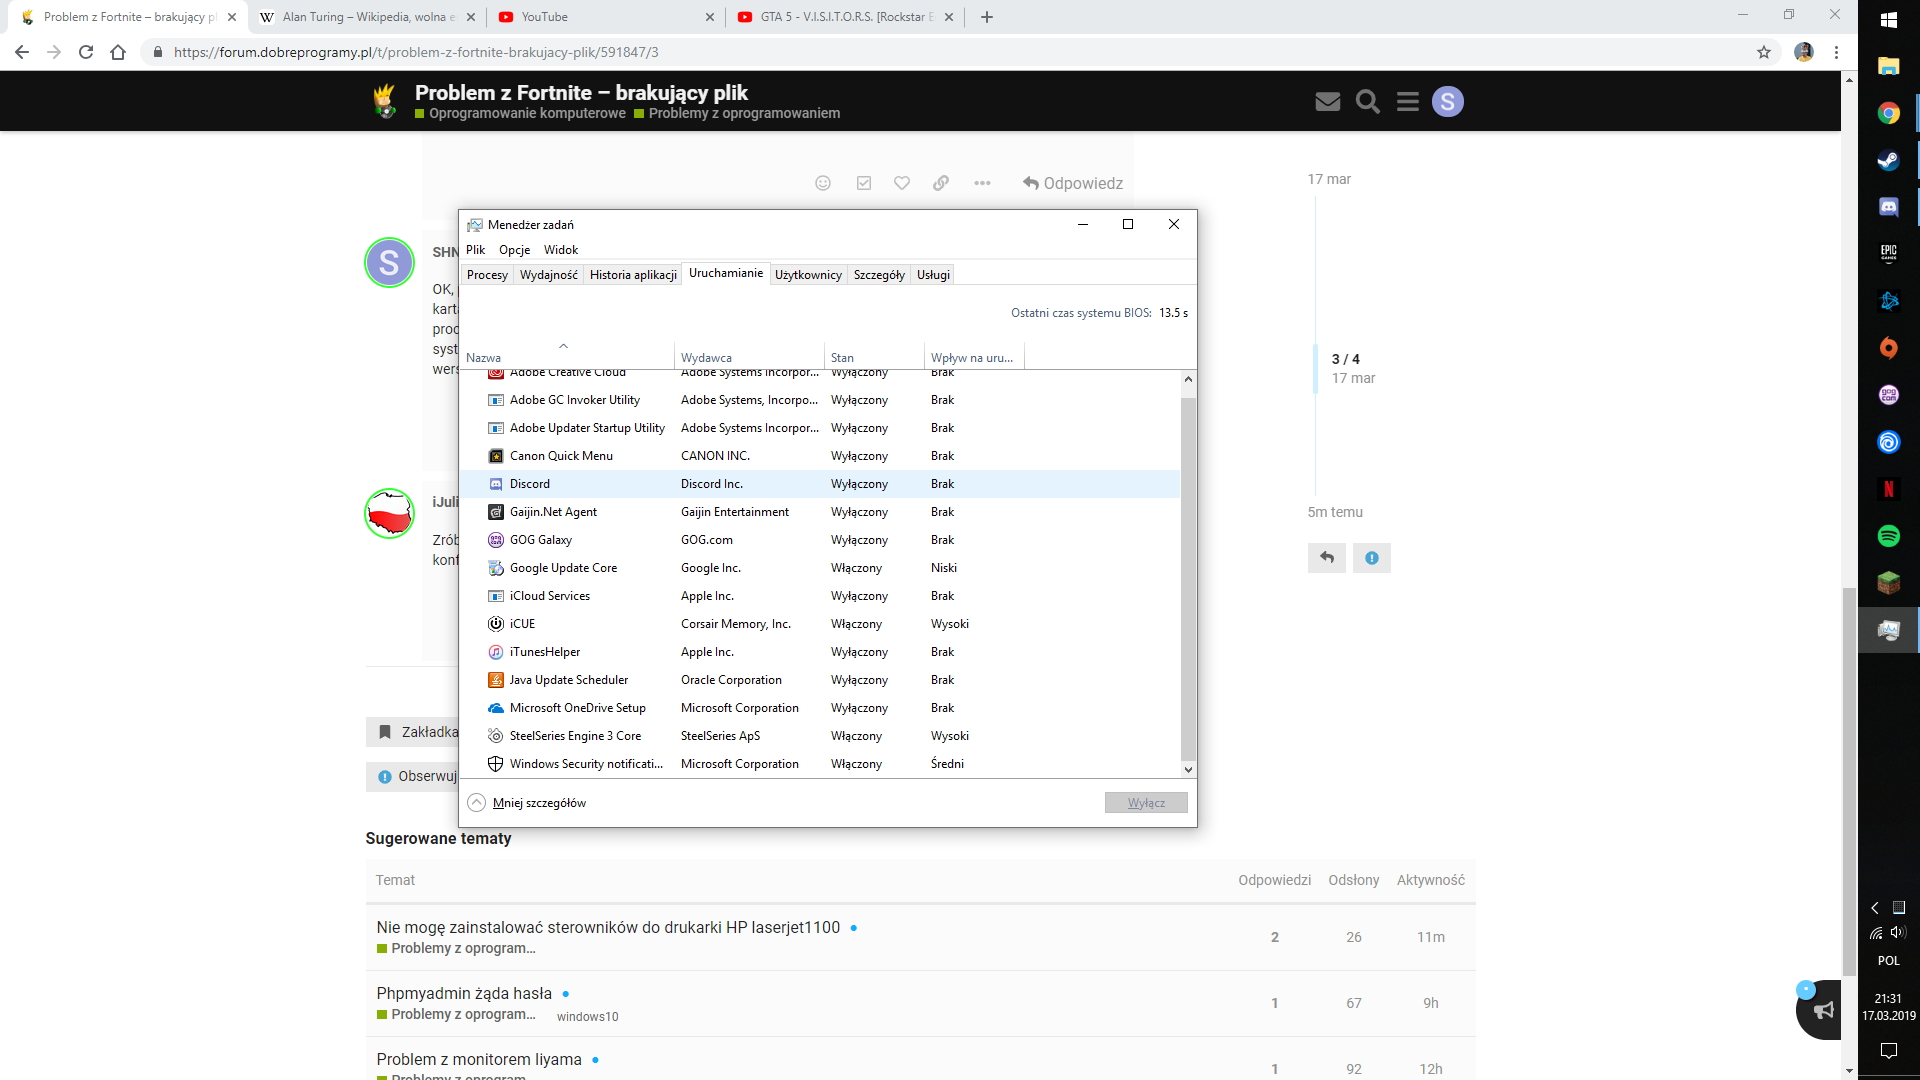Switch to YouTube browser tab

click(x=605, y=17)
